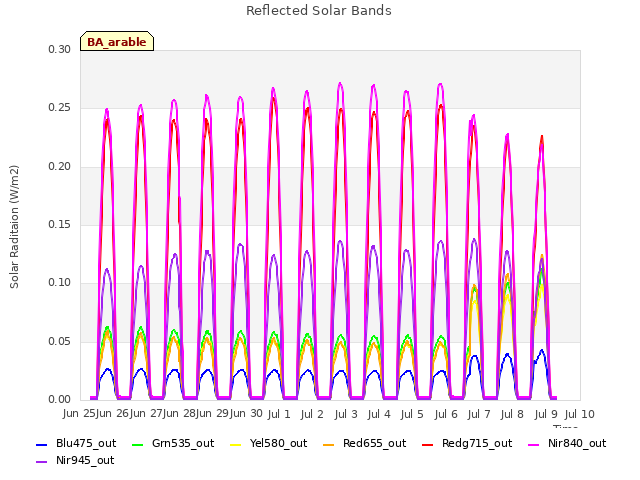
Task: Click the Jul 4 x-axis date label
Action: (379, 414)
